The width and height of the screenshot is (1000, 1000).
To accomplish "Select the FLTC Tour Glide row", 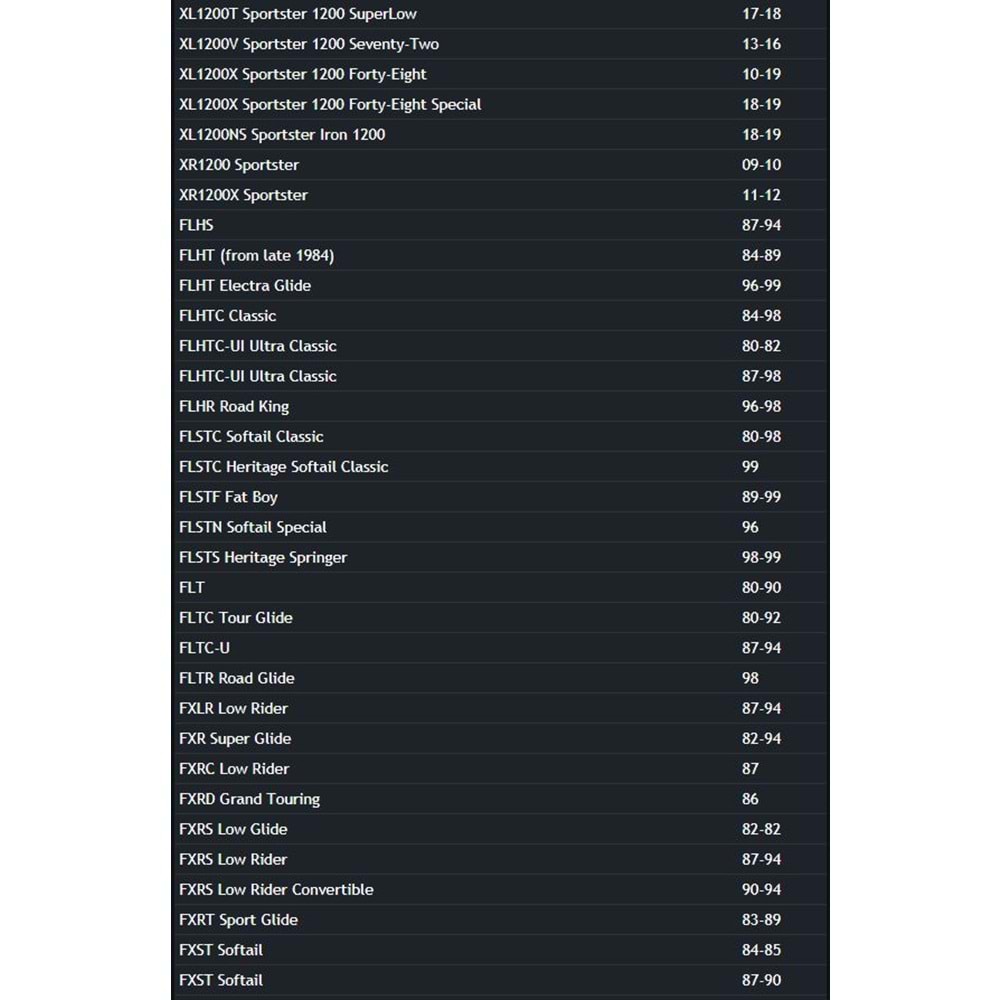I will click(x=500, y=618).
